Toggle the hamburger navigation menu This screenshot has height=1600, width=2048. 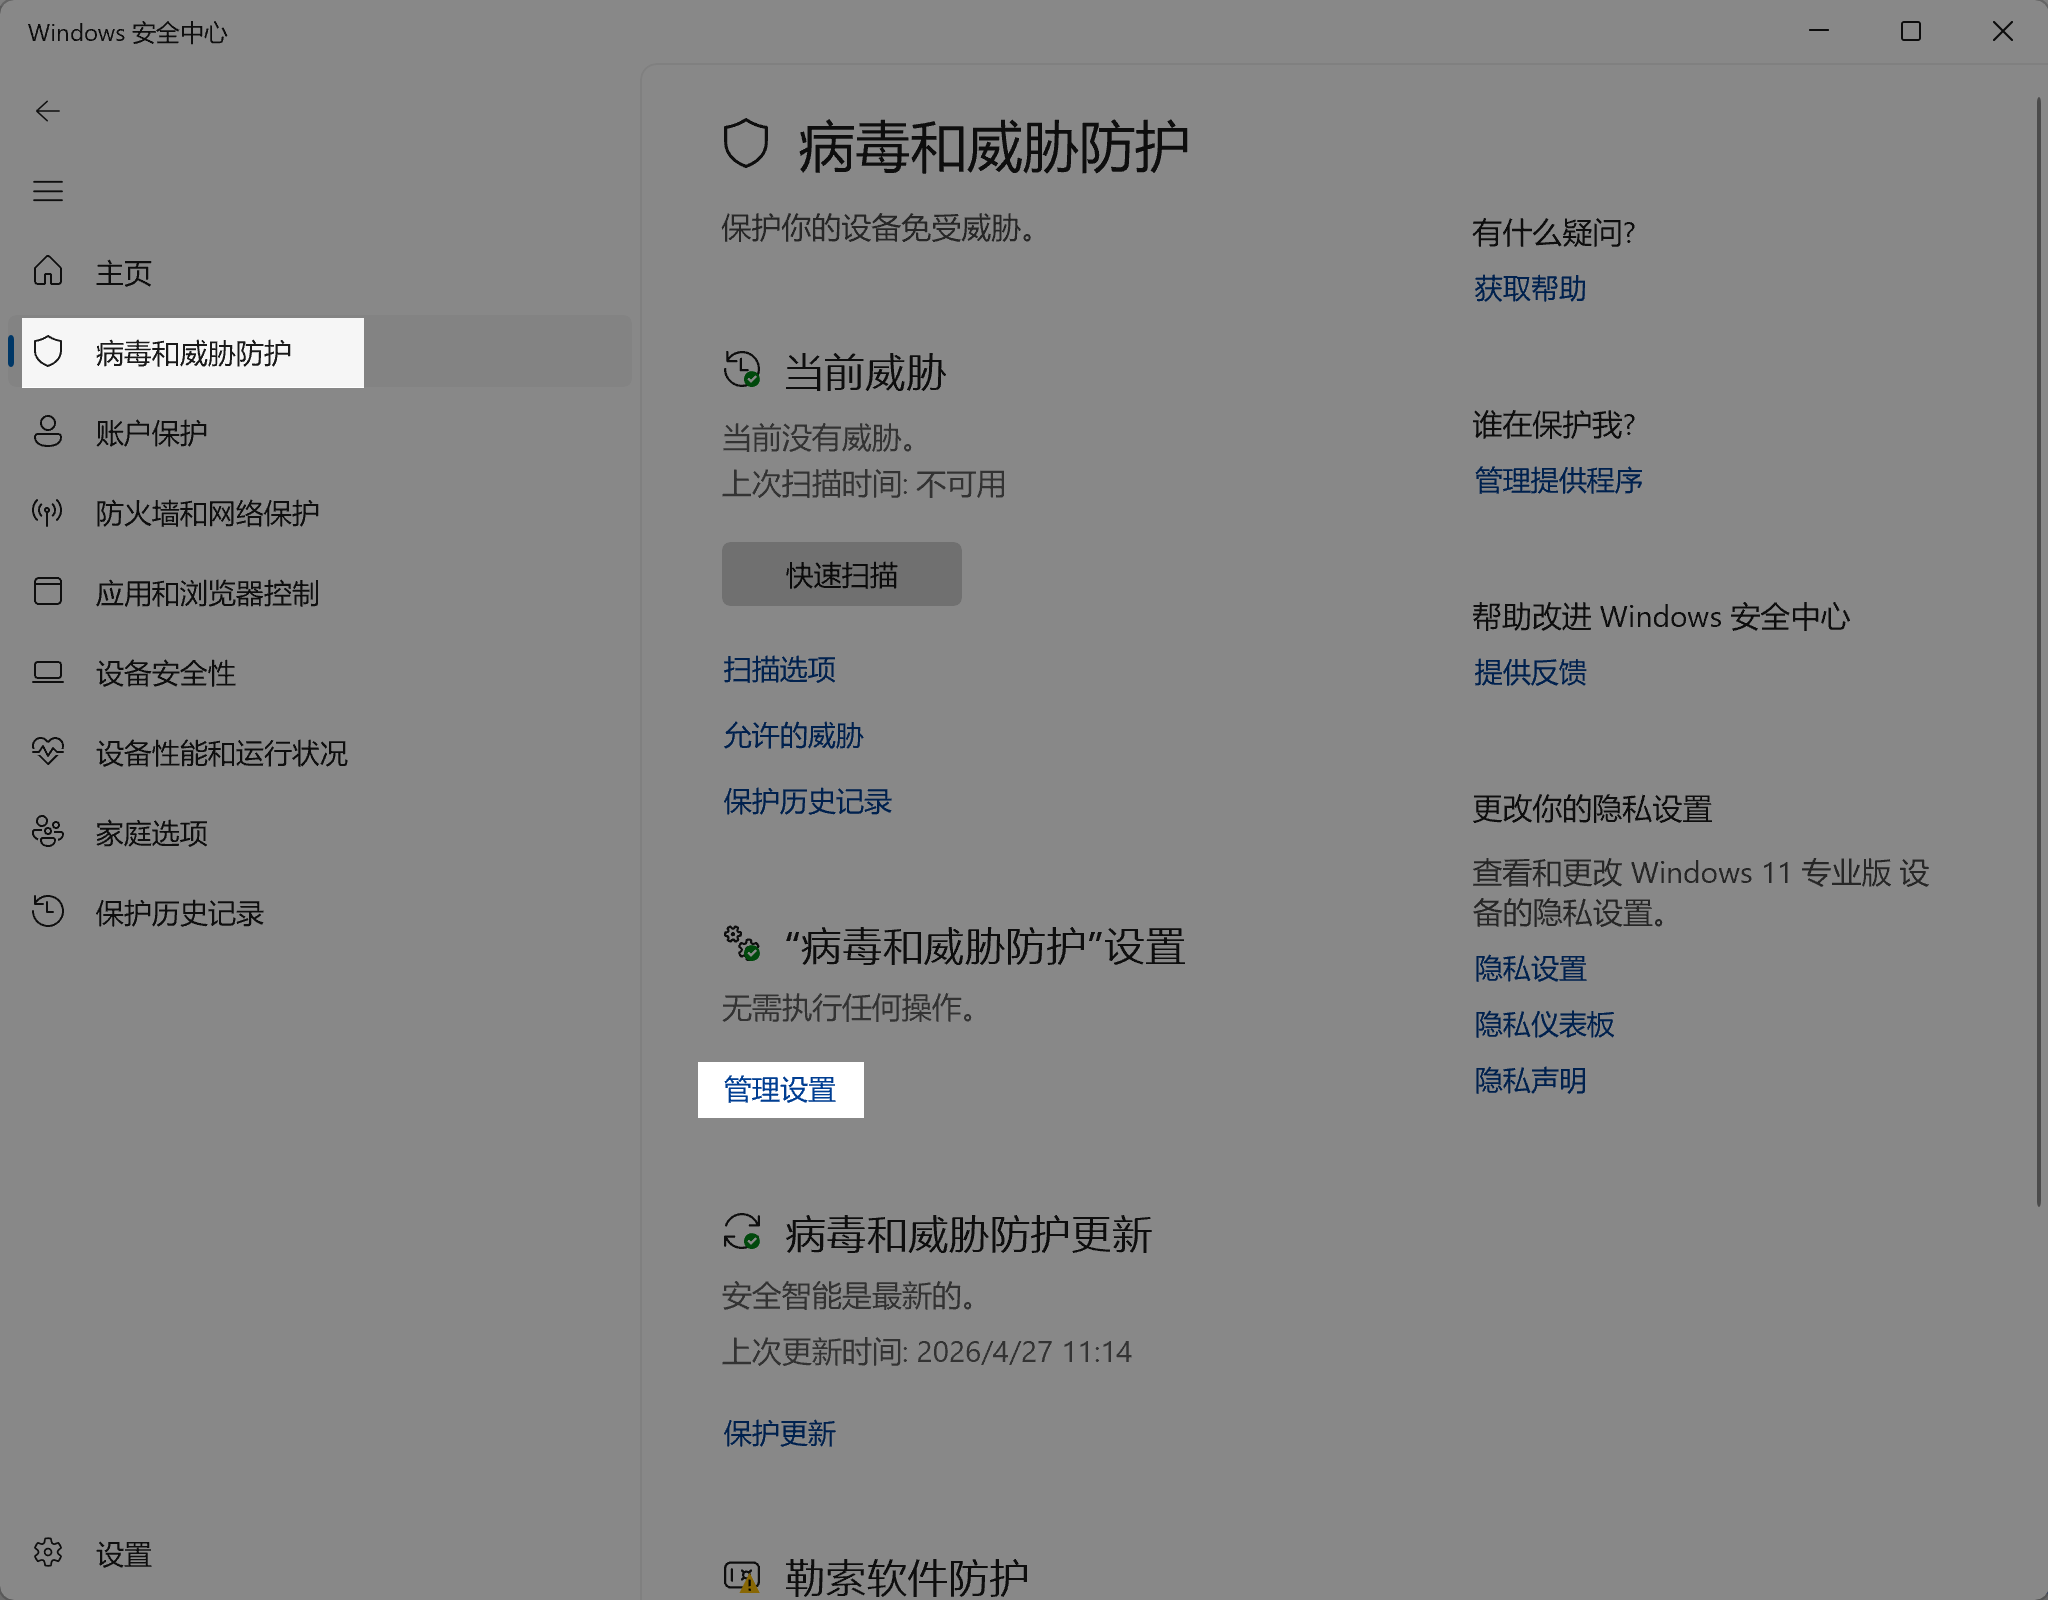tap(47, 191)
